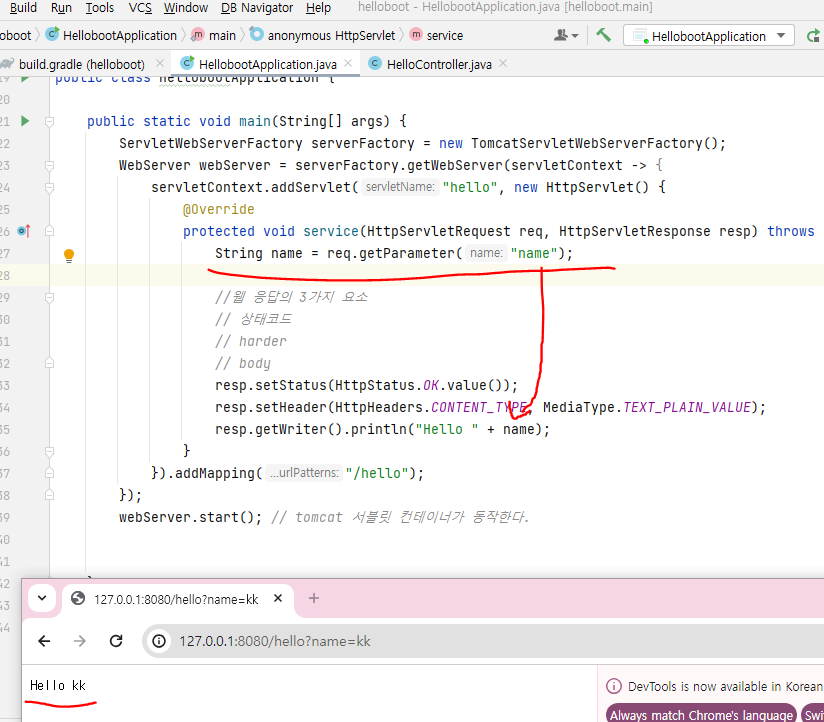Open a new Chrome tab

[314, 599]
